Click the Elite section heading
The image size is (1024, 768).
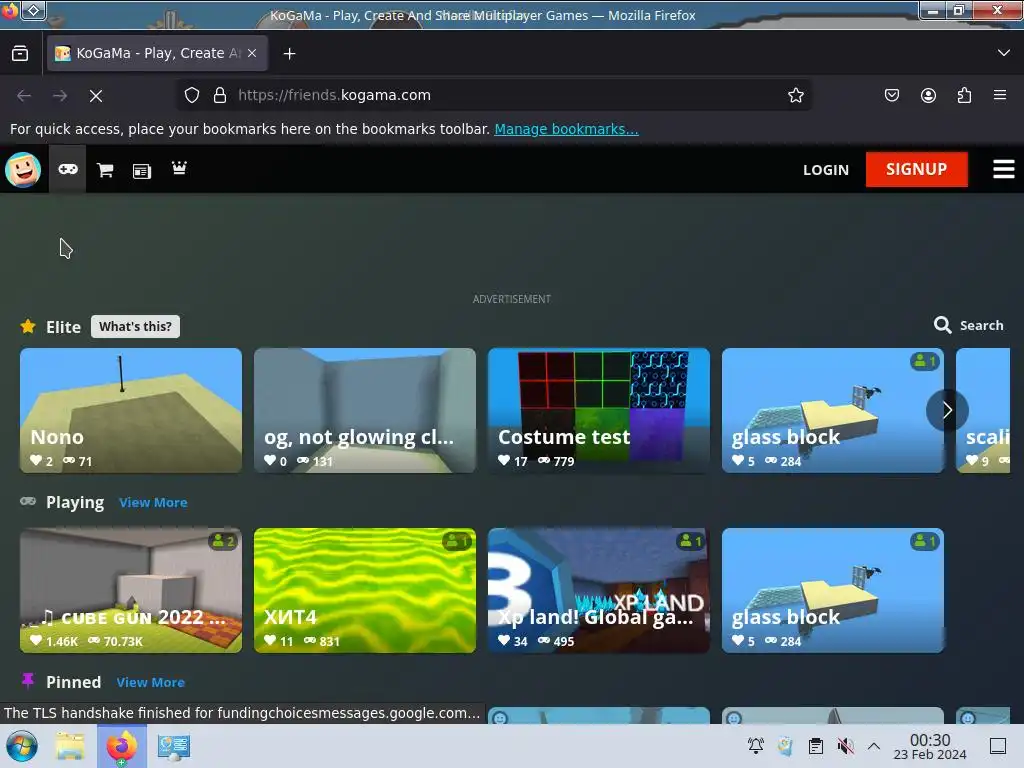click(x=63, y=327)
